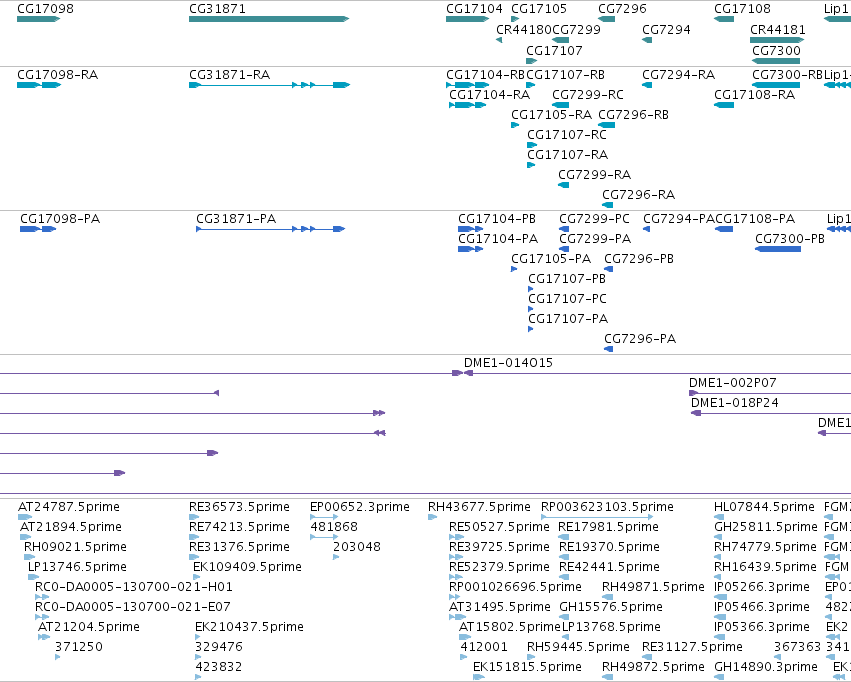Image resolution: width=851 pixels, height=682 pixels.
Task: Click the DME1-002P07 BAC clone label
Action: [x=733, y=383]
